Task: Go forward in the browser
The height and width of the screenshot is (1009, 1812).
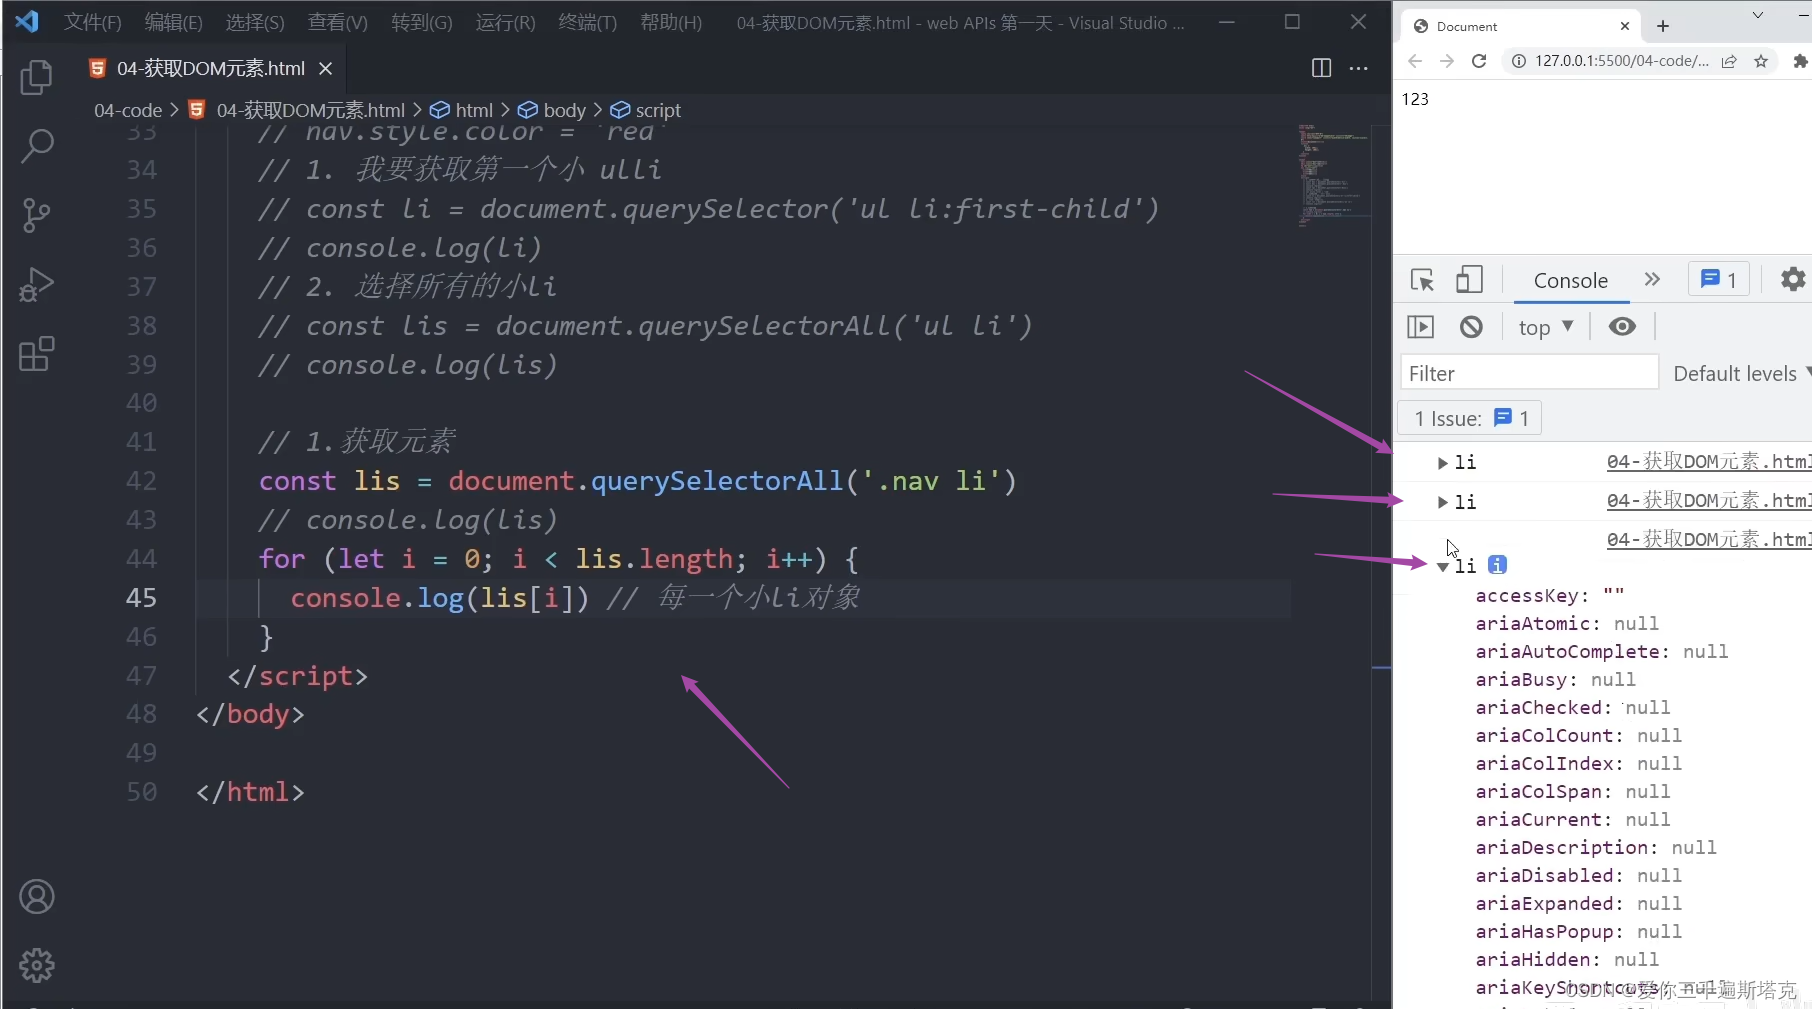Action: 1447,61
